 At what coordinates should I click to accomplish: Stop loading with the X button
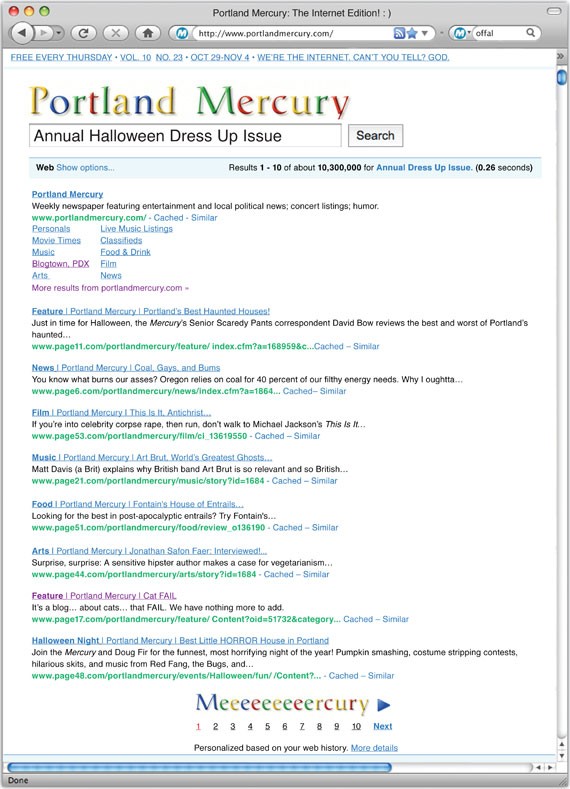click(116, 33)
